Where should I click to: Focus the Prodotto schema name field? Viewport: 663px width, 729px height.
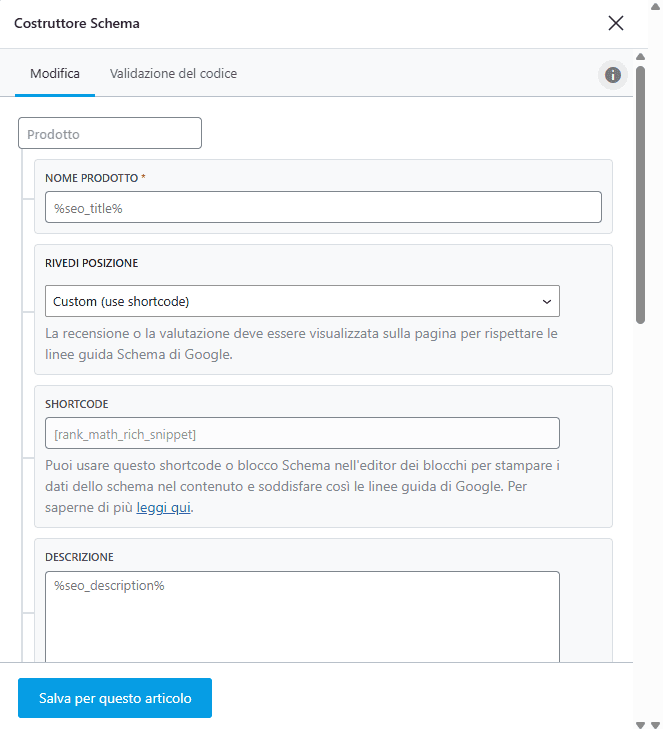110,134
